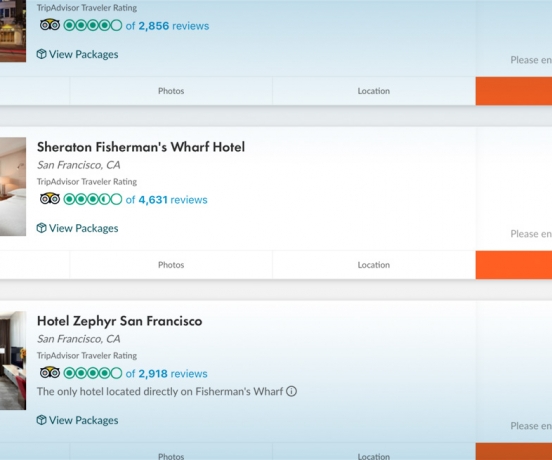Click 'TripAdvisor Traveler Rating' label in Zephyr card
This screenshot has height=460, width=552.
[x=87, y=356]
